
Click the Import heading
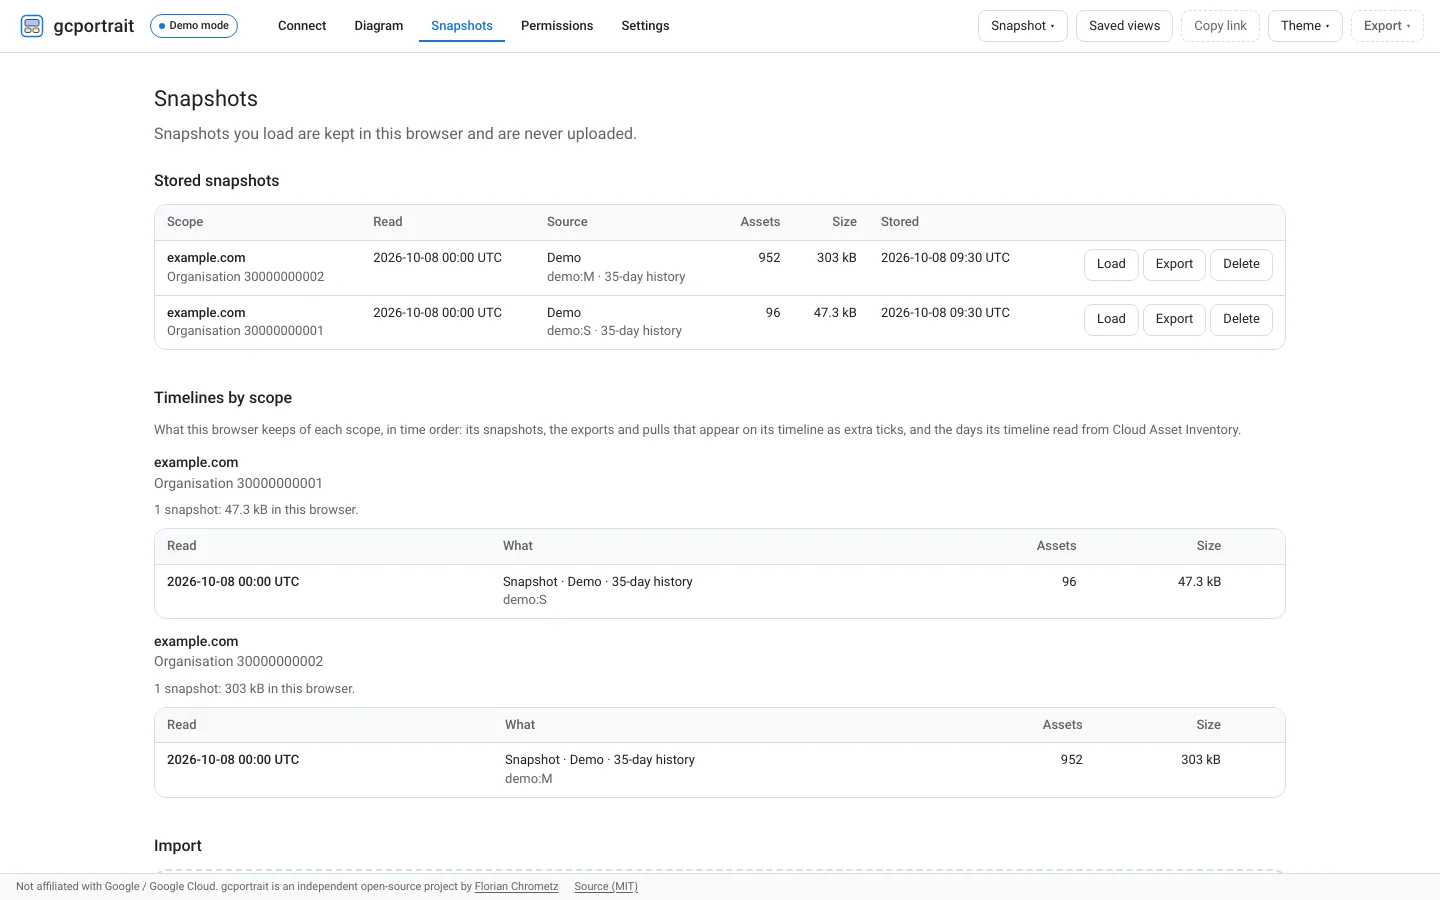point(178,846)
